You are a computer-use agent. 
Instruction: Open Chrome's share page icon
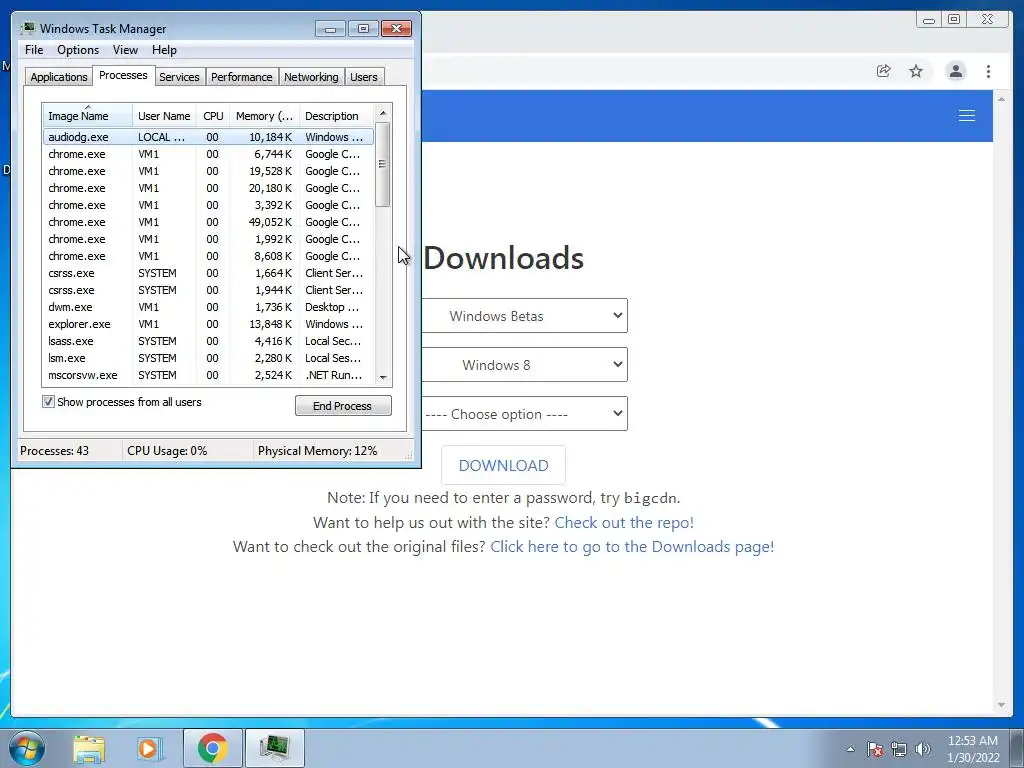point(883,71)
